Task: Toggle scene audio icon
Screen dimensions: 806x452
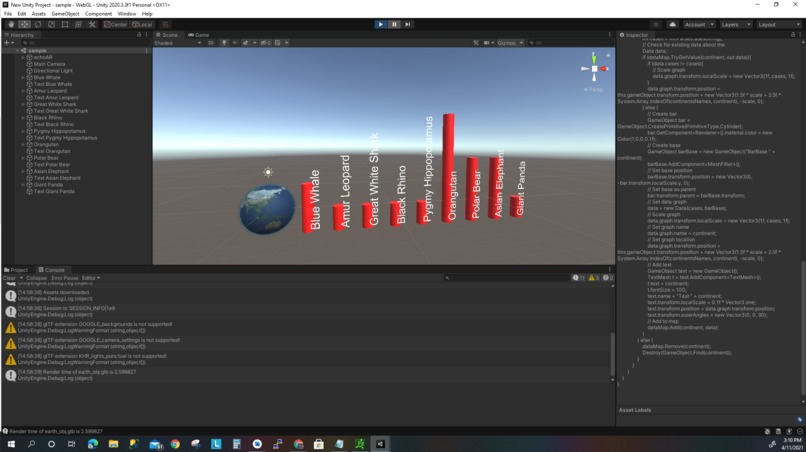Action: tap(235, 43)
